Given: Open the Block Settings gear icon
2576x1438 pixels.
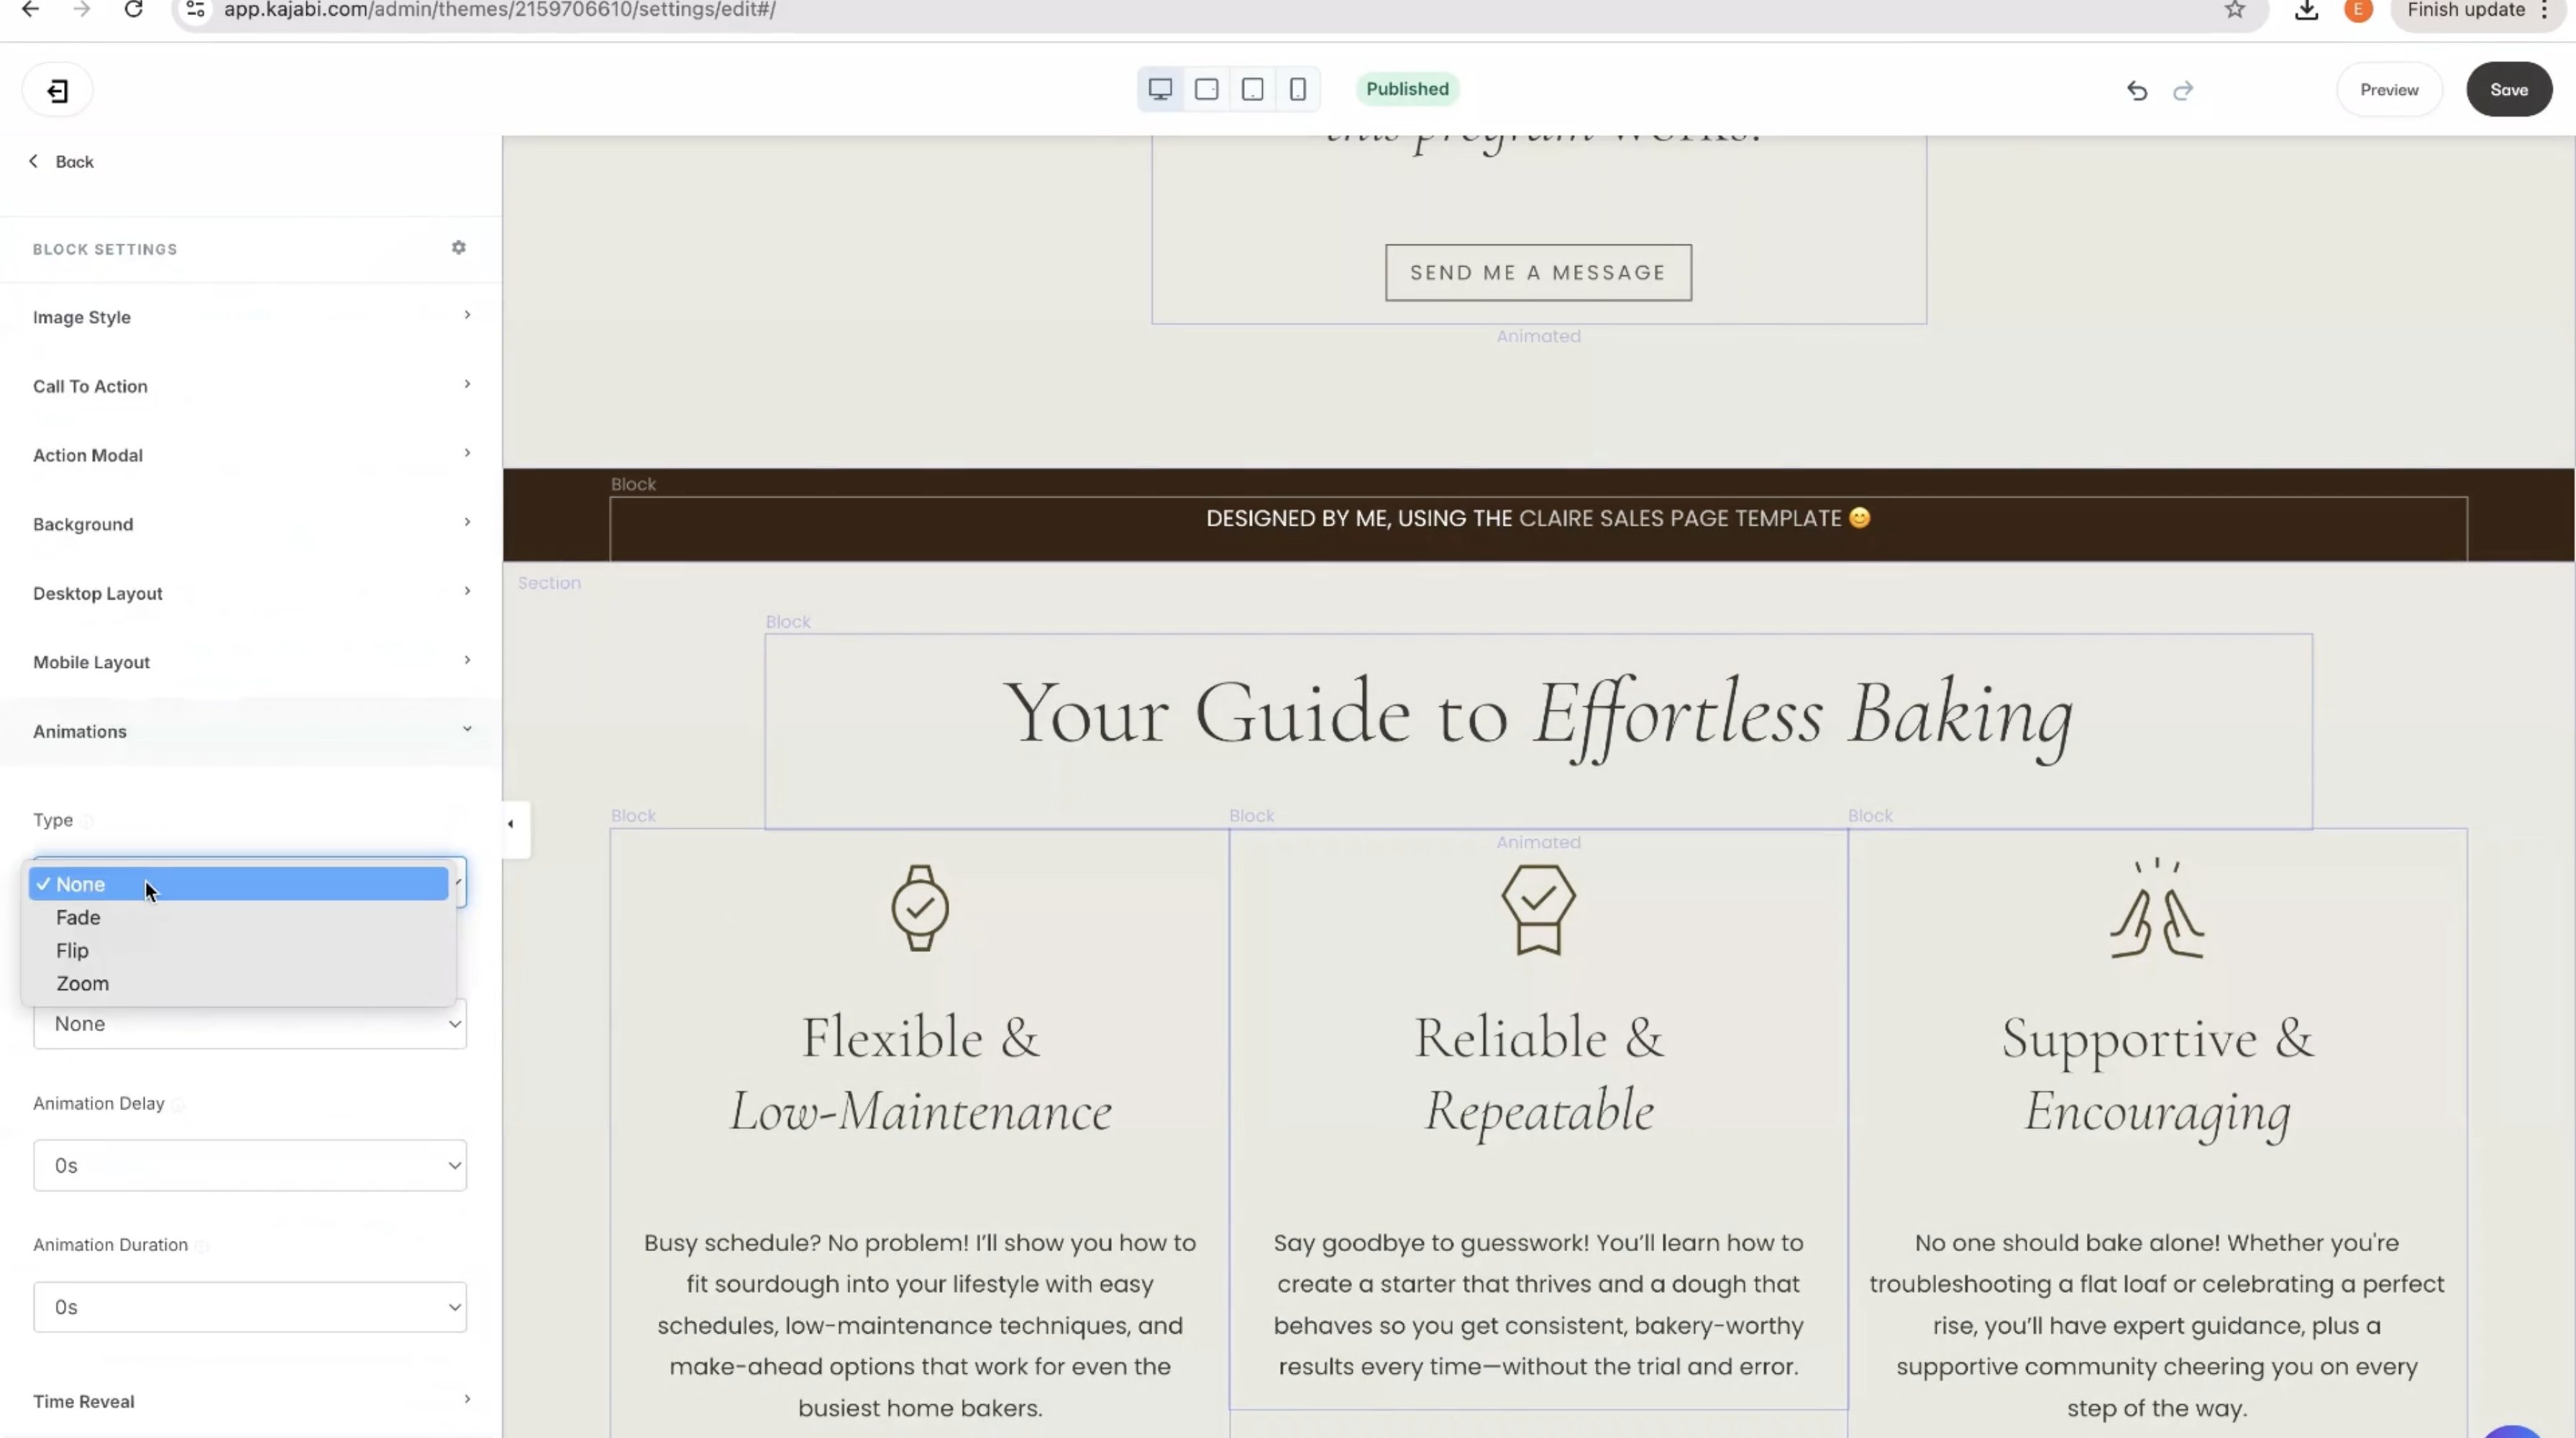Looking at the screenshot, I should (459, 248).
